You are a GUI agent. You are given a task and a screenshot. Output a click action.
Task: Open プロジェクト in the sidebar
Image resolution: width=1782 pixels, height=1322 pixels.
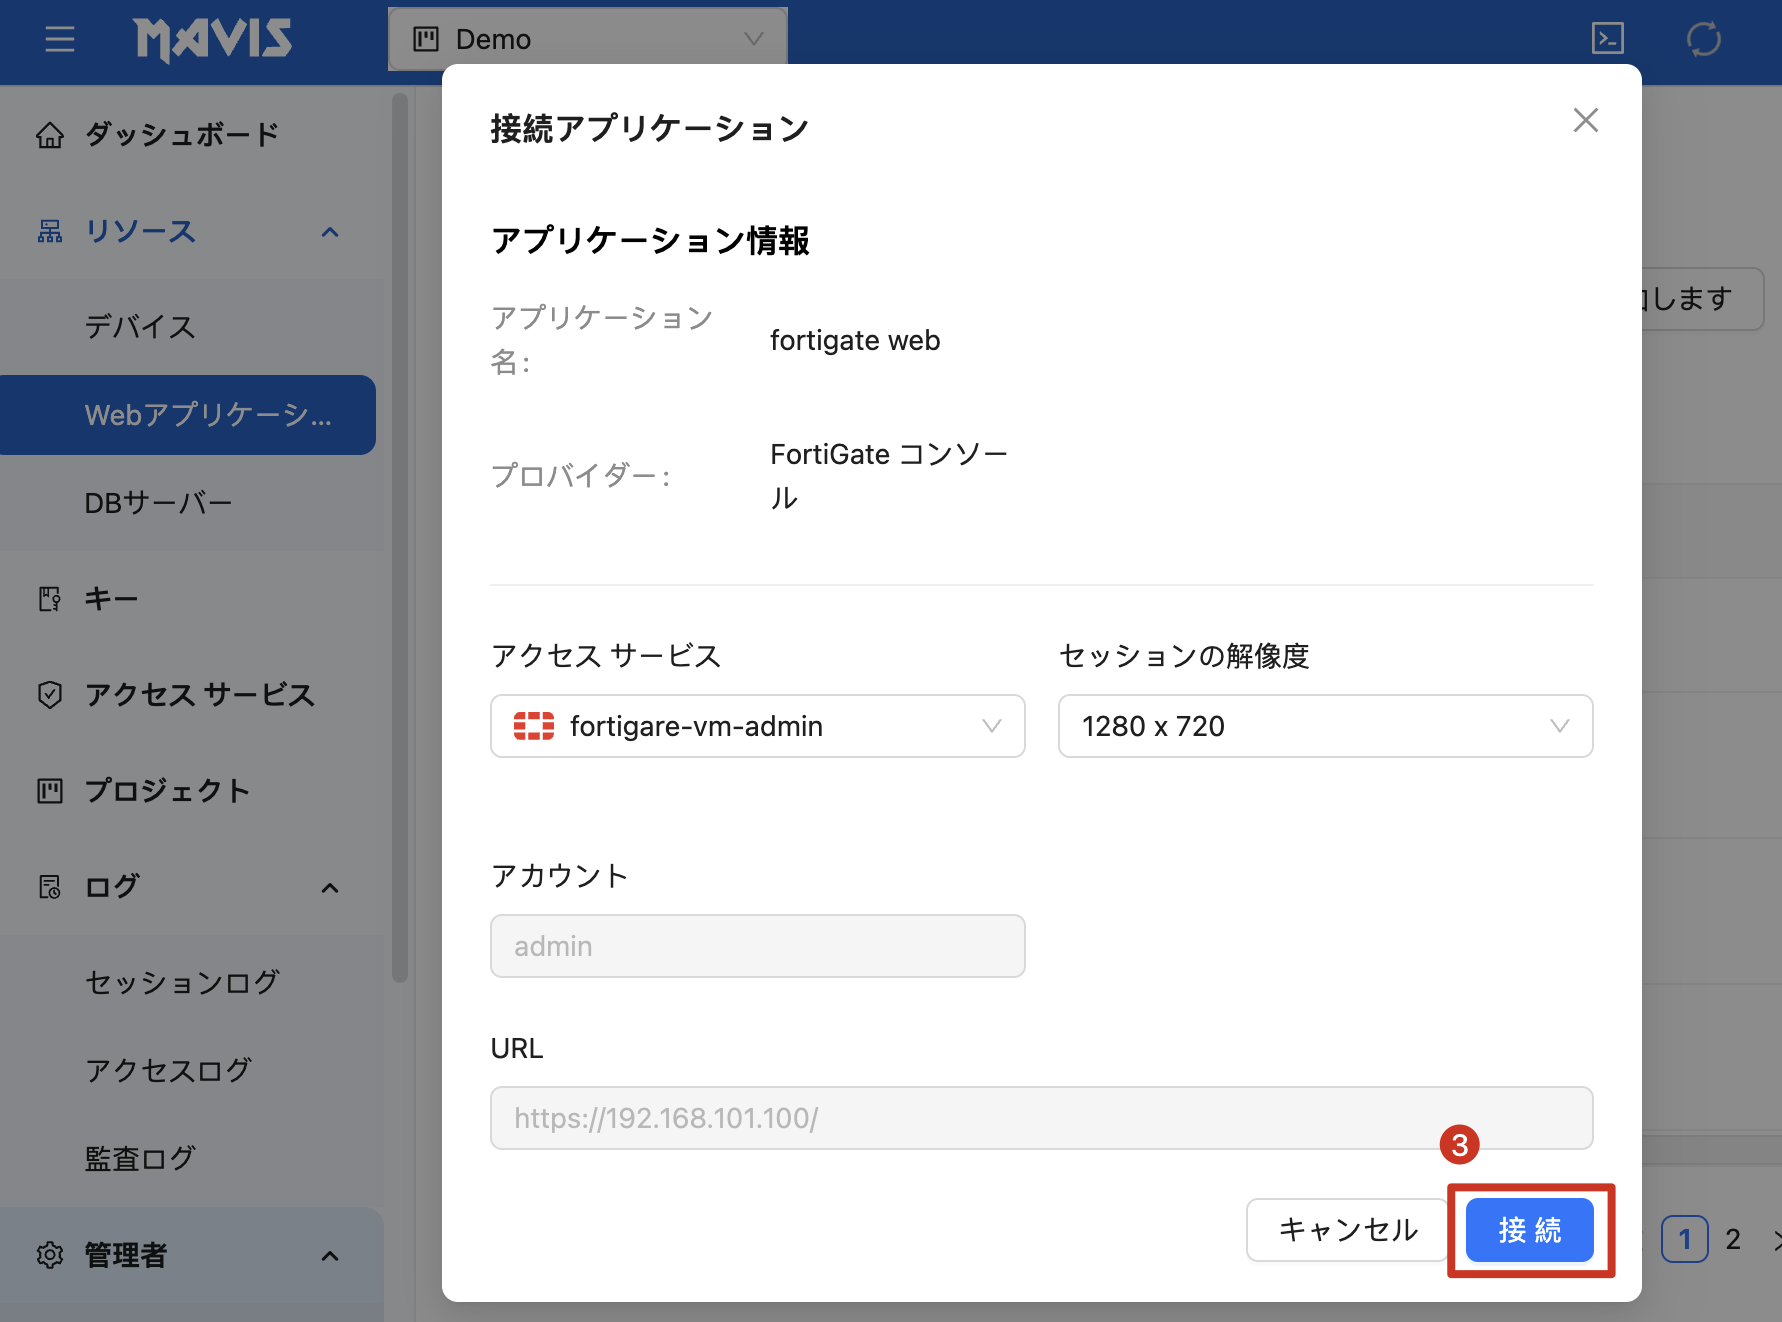[x=166, y=790]
